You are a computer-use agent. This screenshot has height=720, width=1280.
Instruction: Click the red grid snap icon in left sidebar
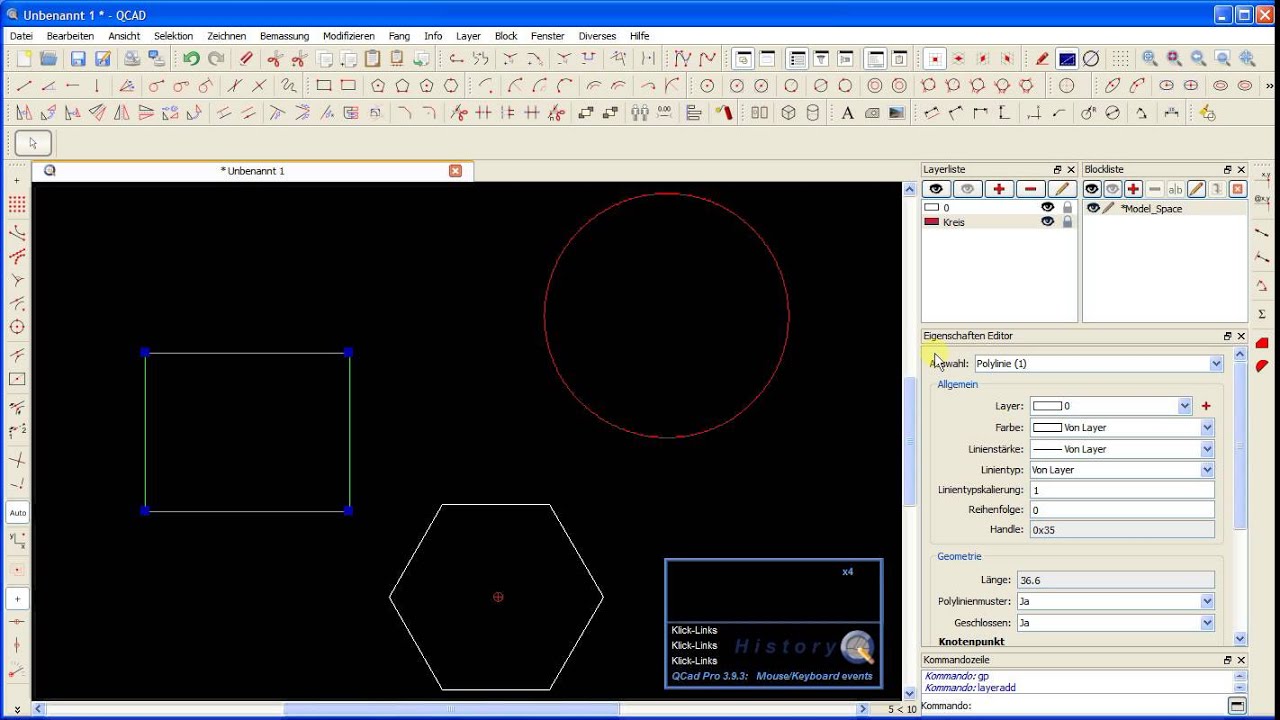[x=17, y=204]
